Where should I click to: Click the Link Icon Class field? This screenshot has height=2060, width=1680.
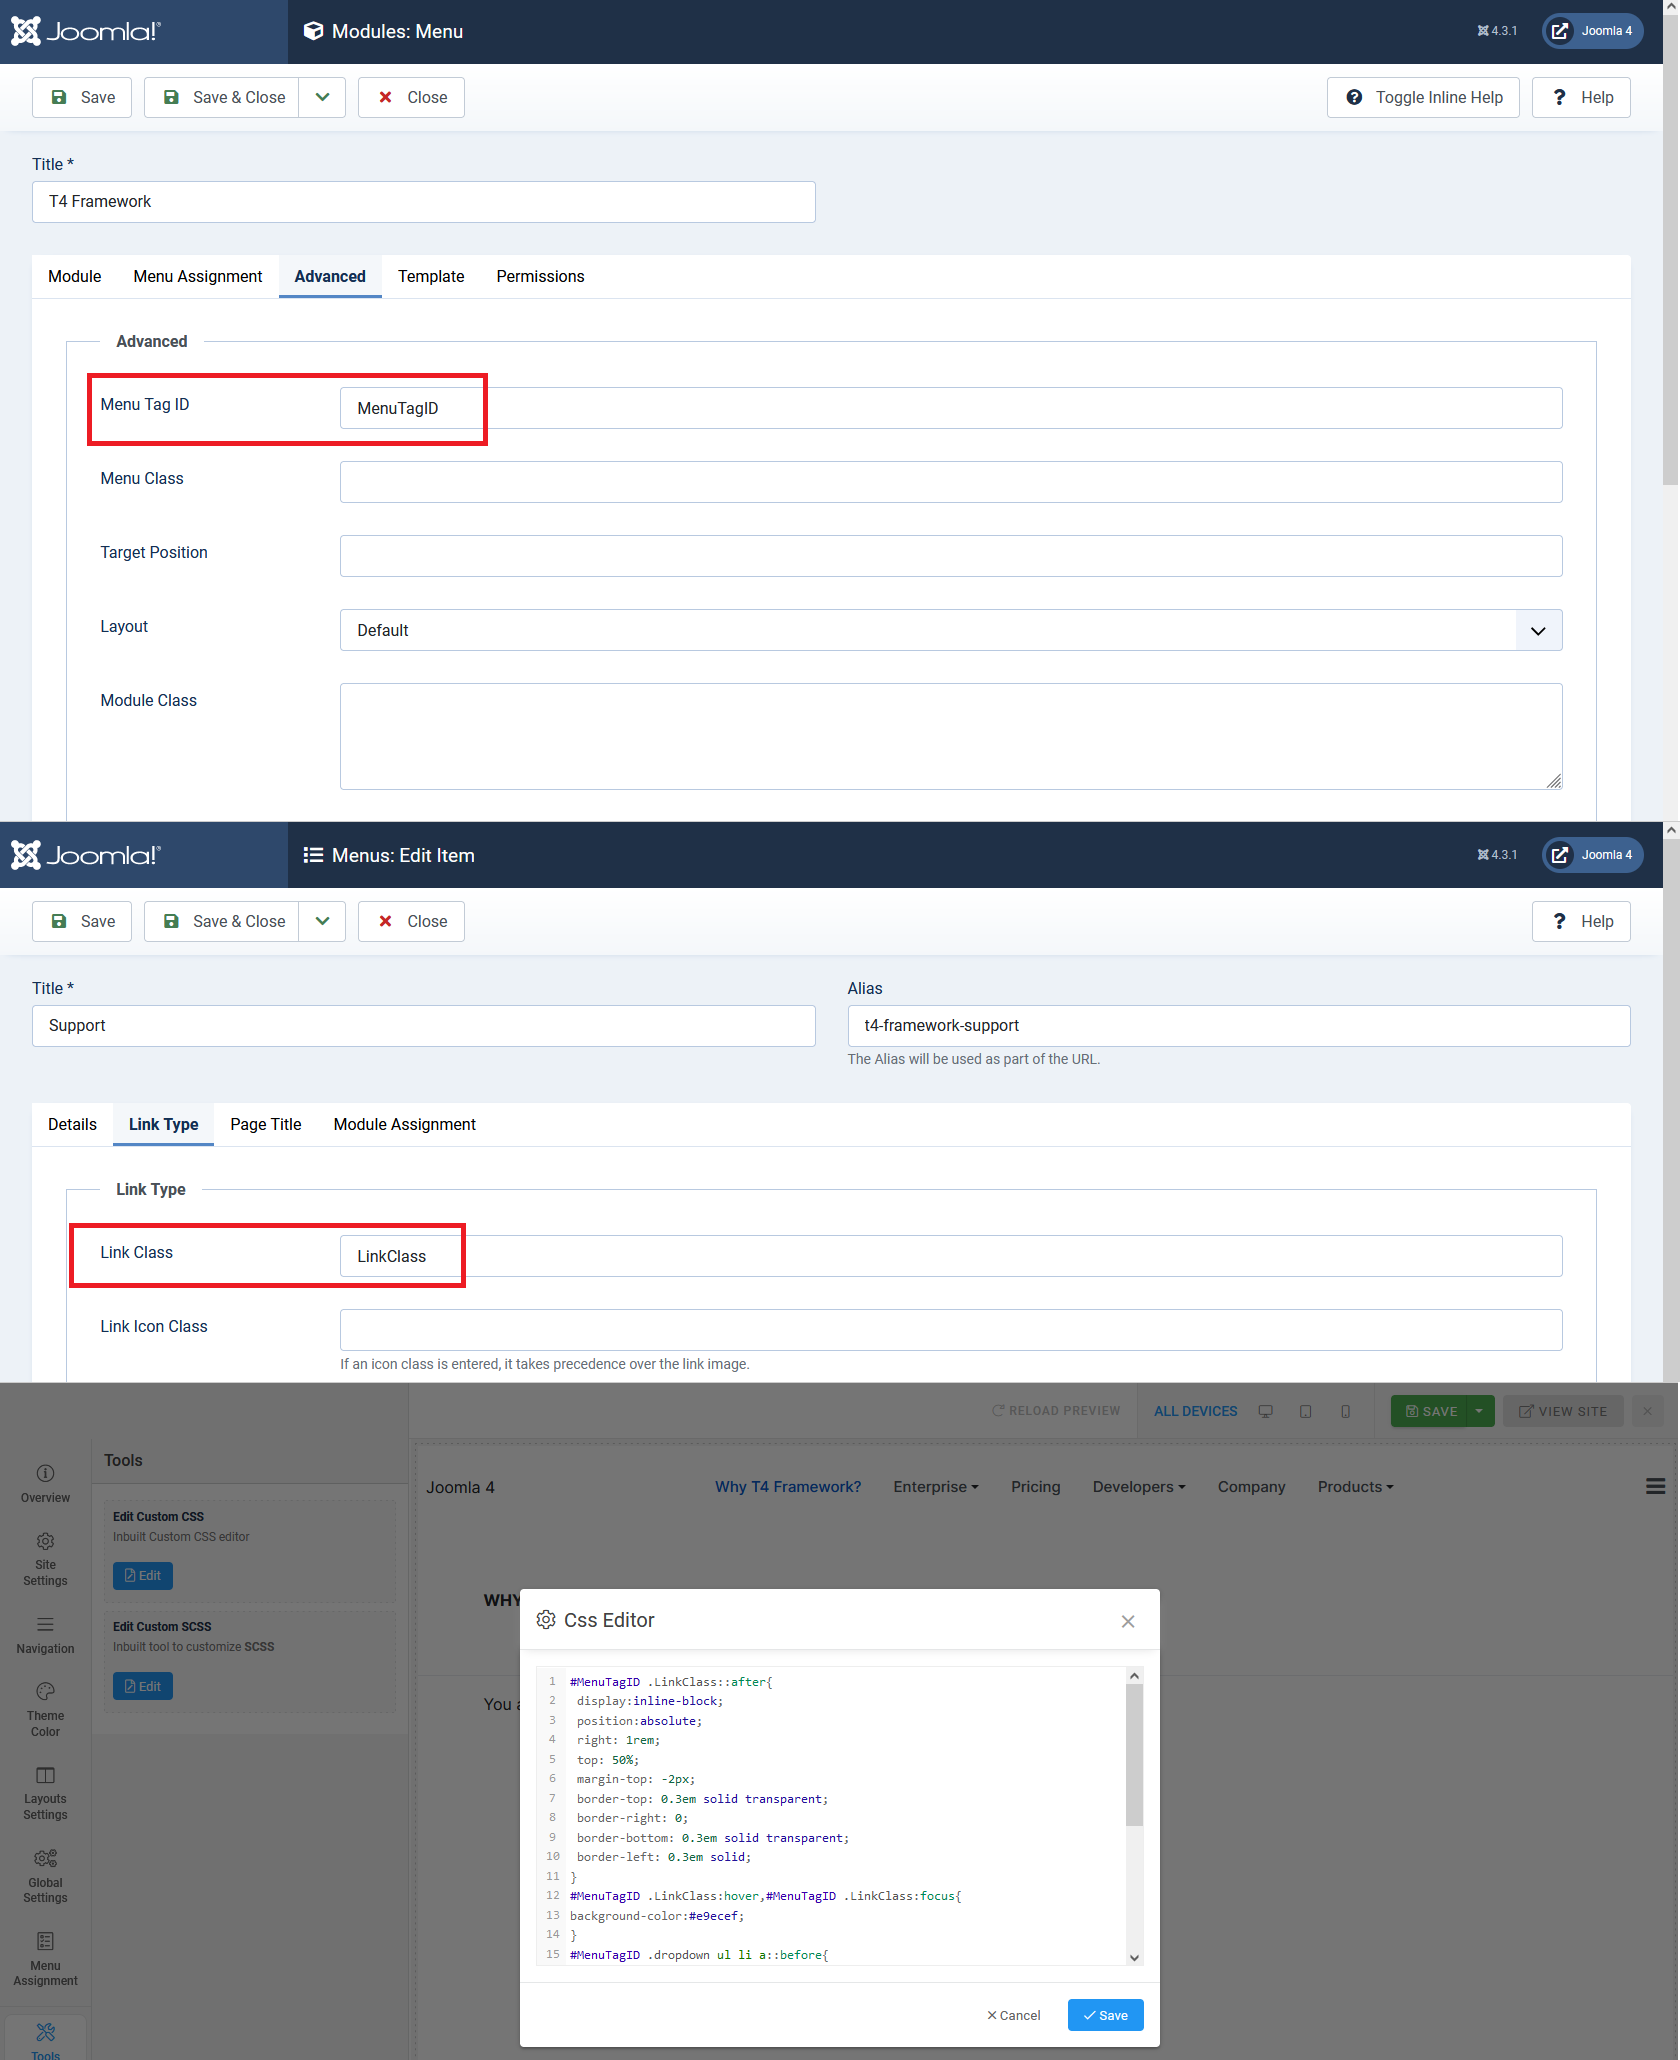click(x=951, y=1330)
